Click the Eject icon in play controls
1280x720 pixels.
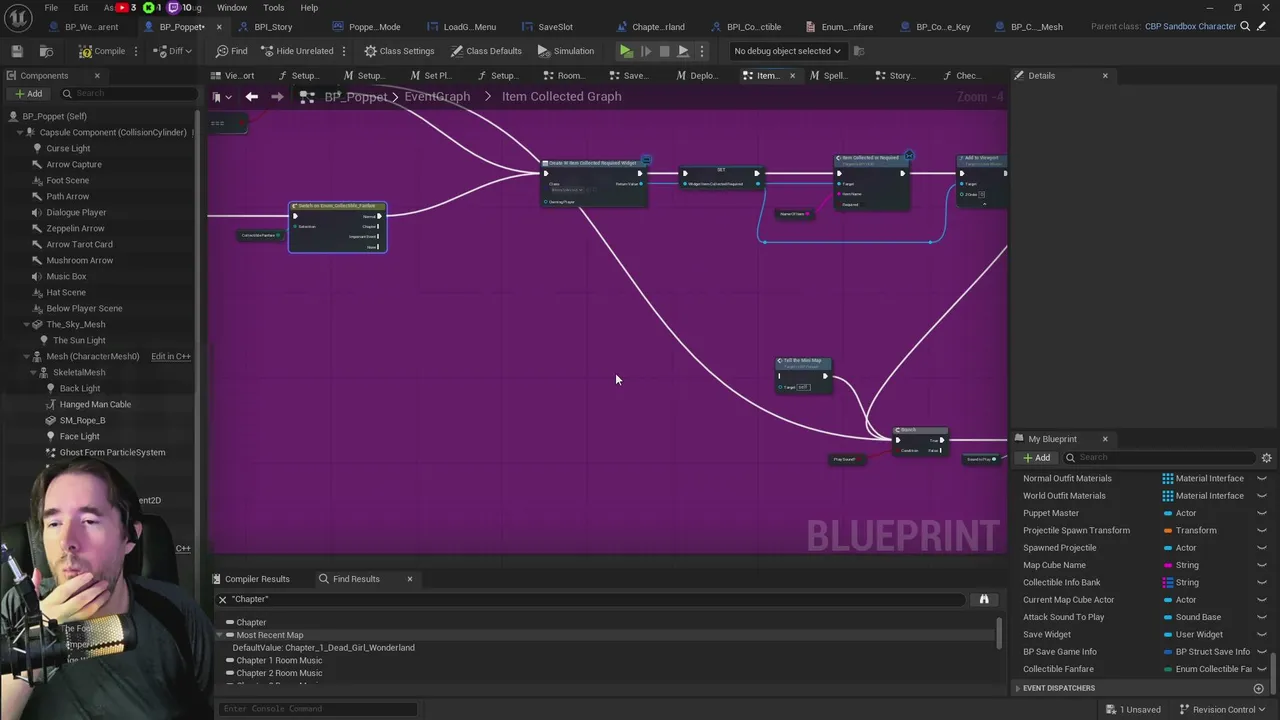point(683,51)
